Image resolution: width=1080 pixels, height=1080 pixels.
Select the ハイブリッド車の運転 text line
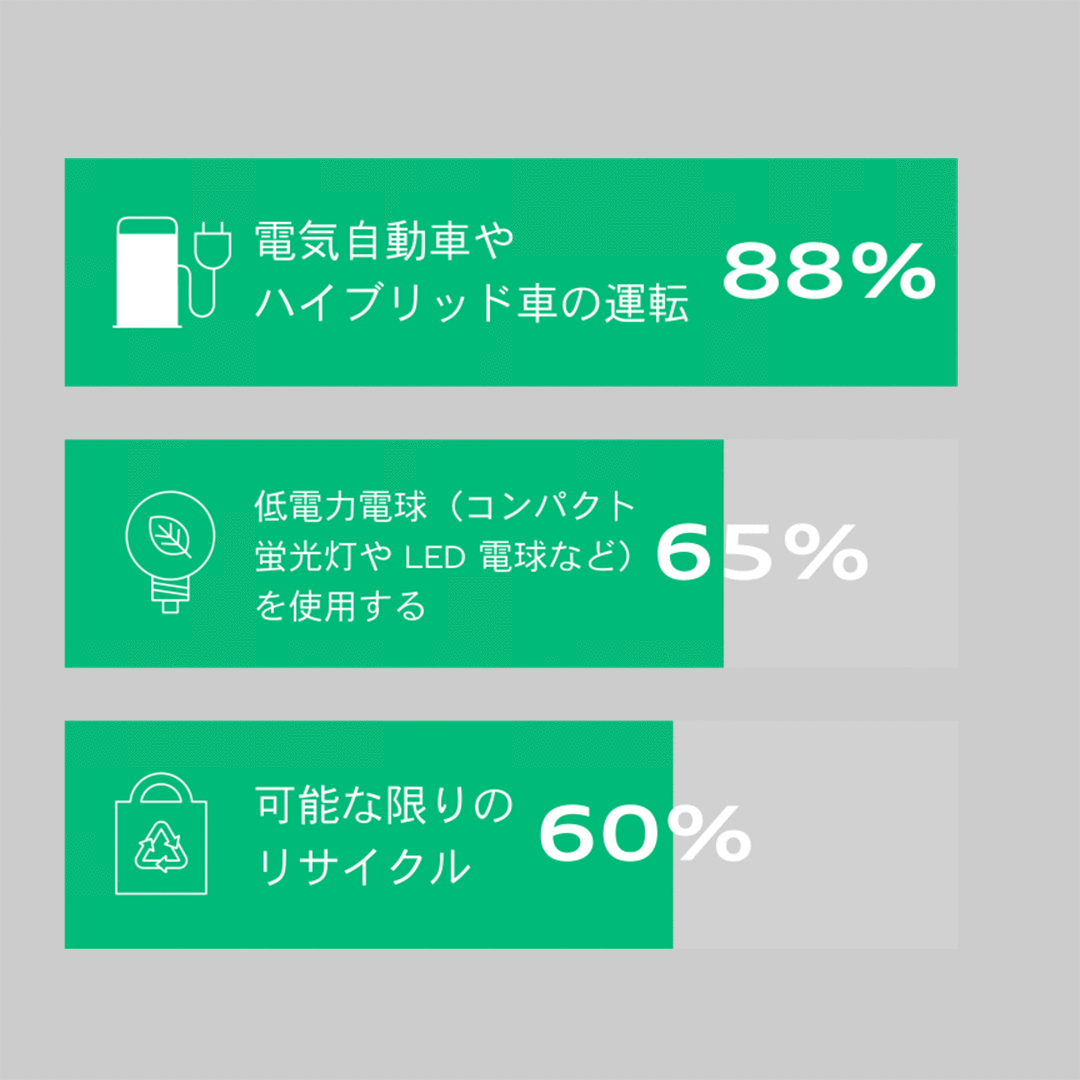[x=472, y=305]
